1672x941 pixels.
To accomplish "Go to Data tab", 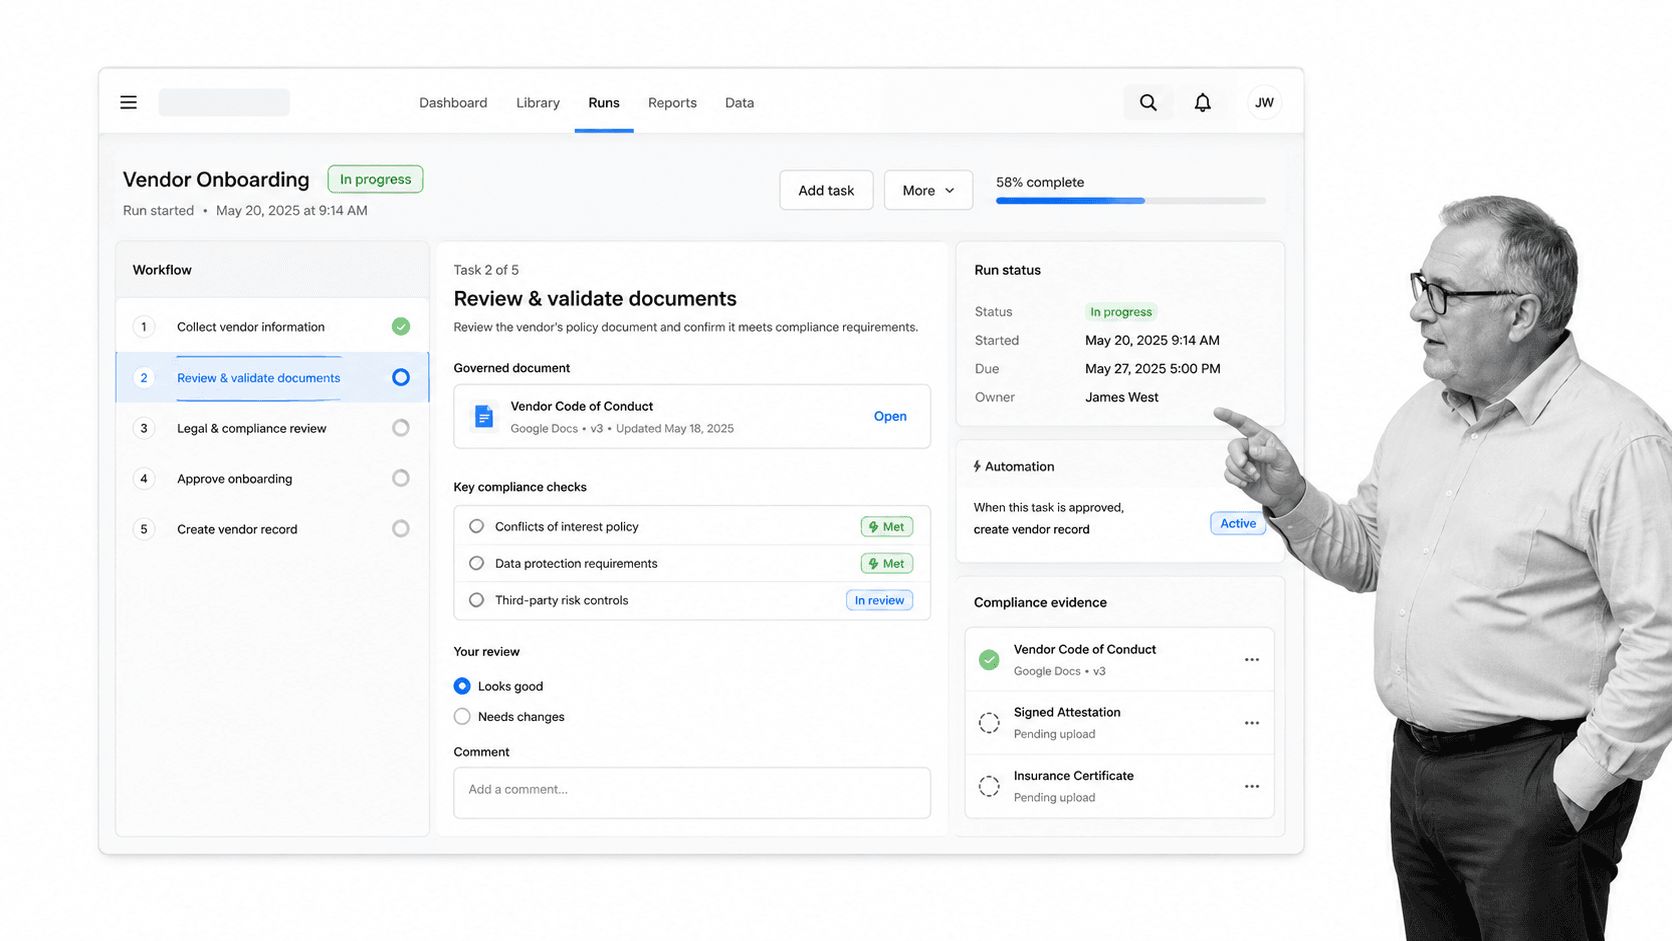I will pos(740,102).
